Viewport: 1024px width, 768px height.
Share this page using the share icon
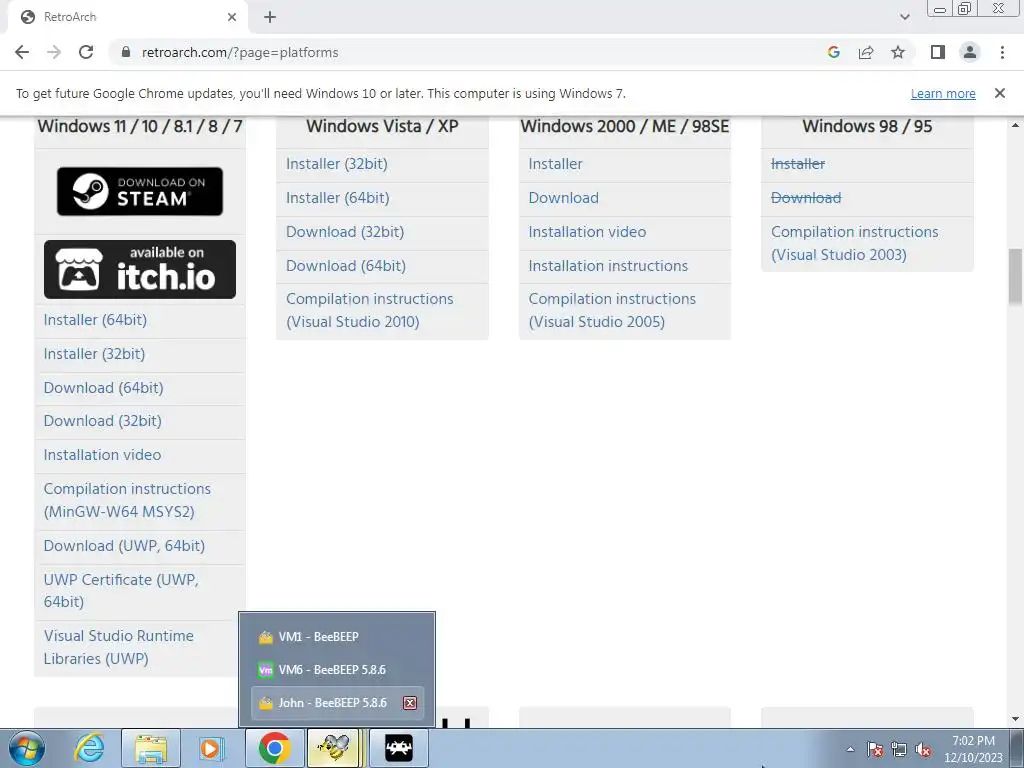[x=866, y=52]
